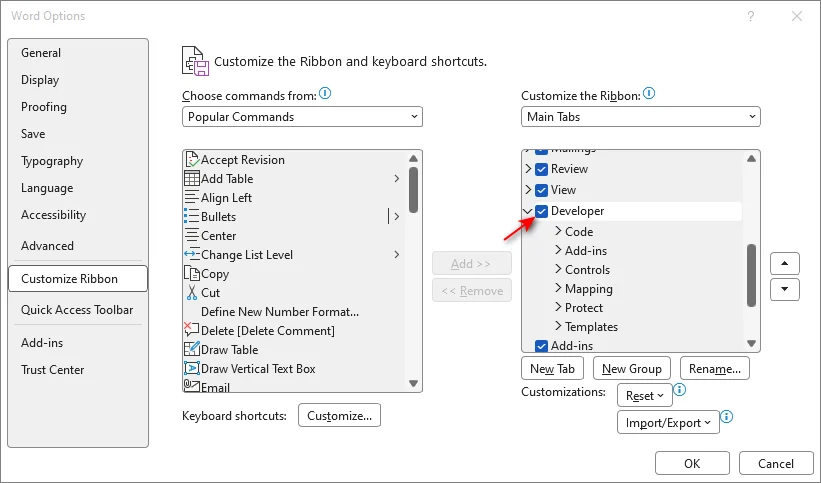Click the Center alignment icon
Viewport: 821px width, 483px height.
point(192,235)
